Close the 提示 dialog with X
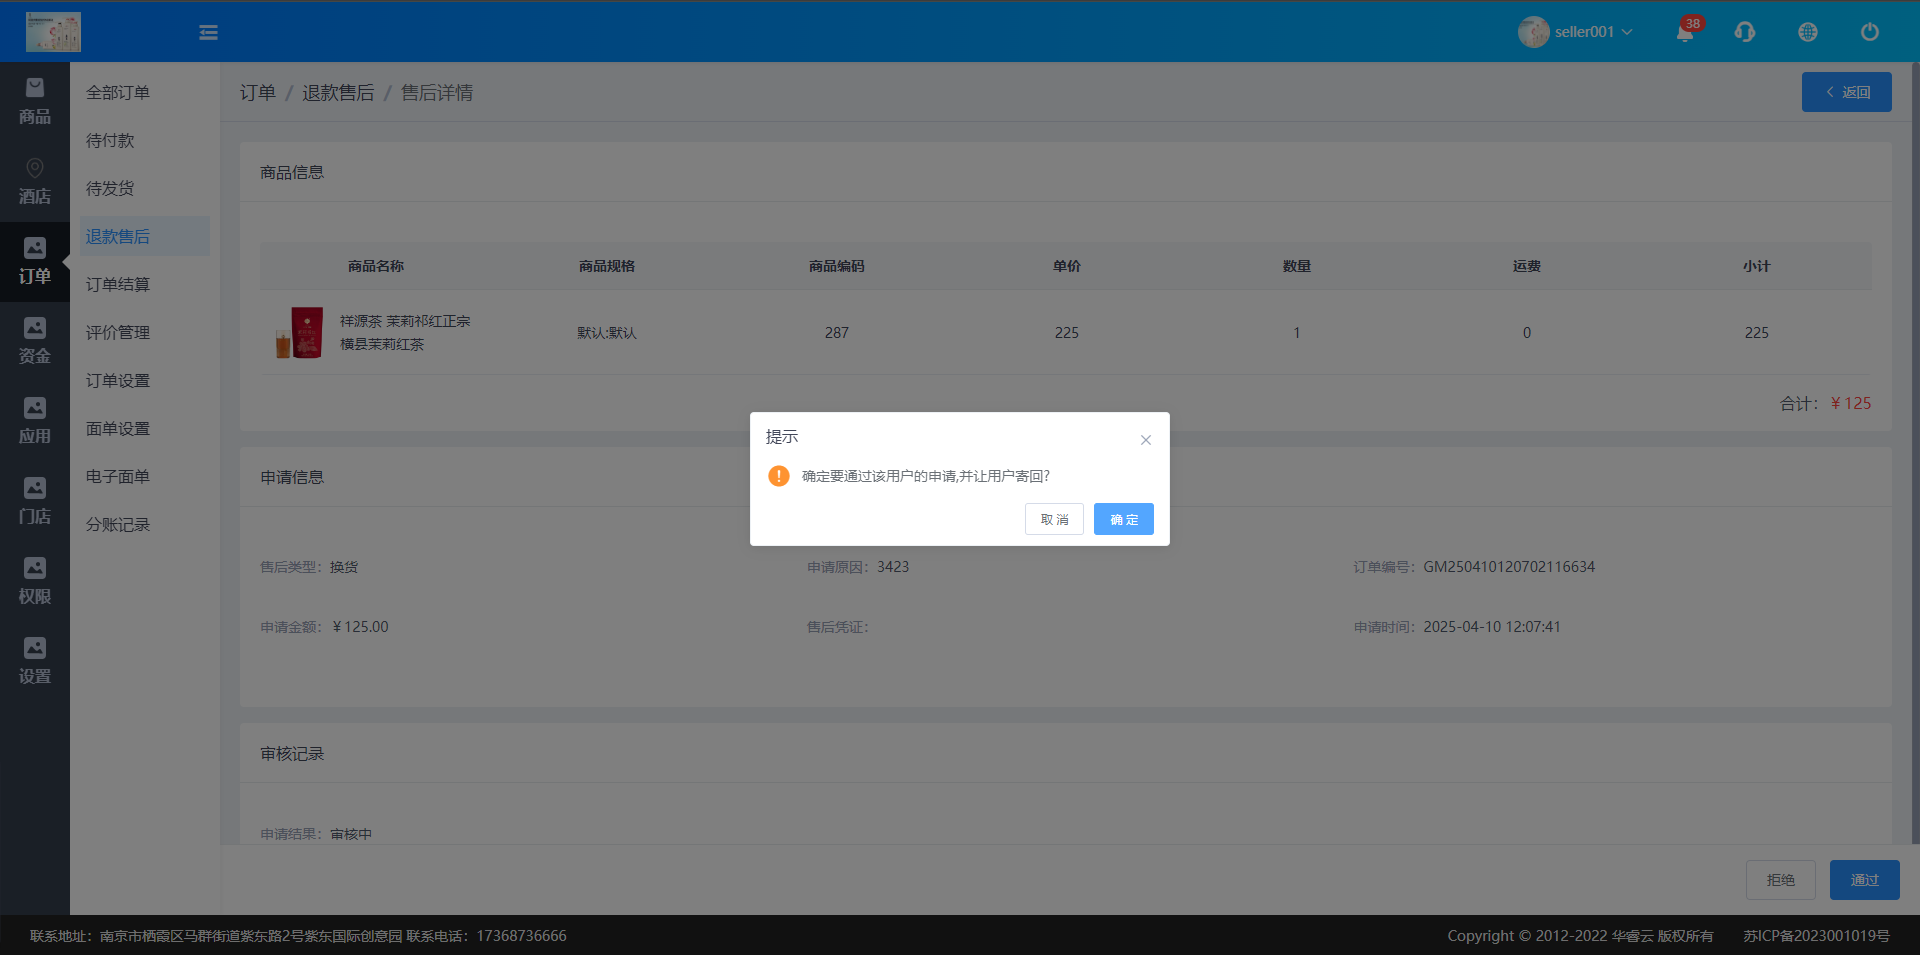The height and width of the screenshot is (955, 1920). point(1146,440)
